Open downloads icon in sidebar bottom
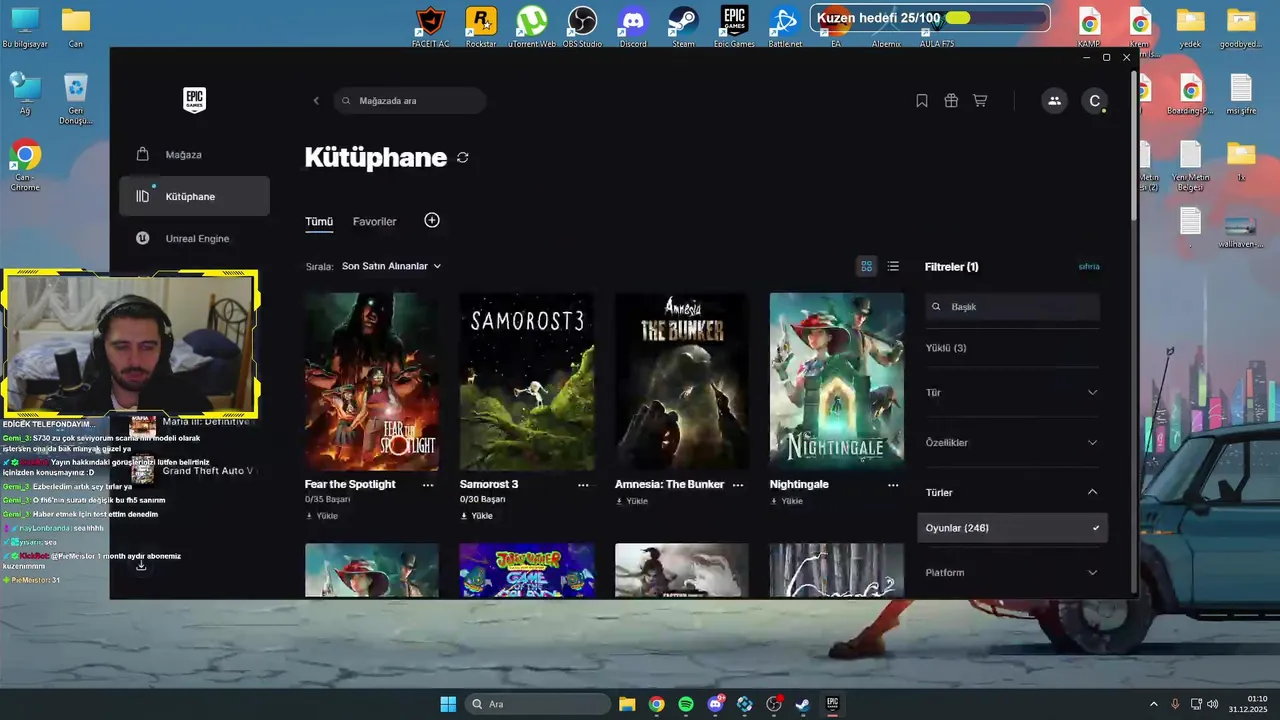This screenshot has height=720, width=1280. [141, 566]
